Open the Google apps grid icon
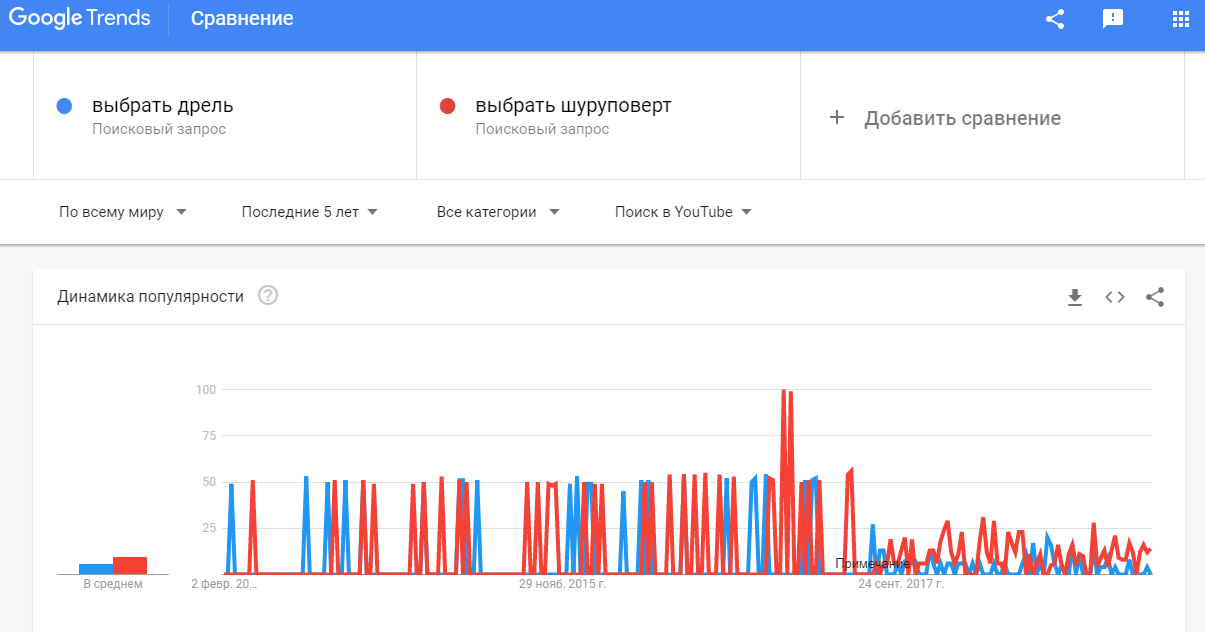Viewport: 1205px width, 632px height. [x=1180, y=18]
